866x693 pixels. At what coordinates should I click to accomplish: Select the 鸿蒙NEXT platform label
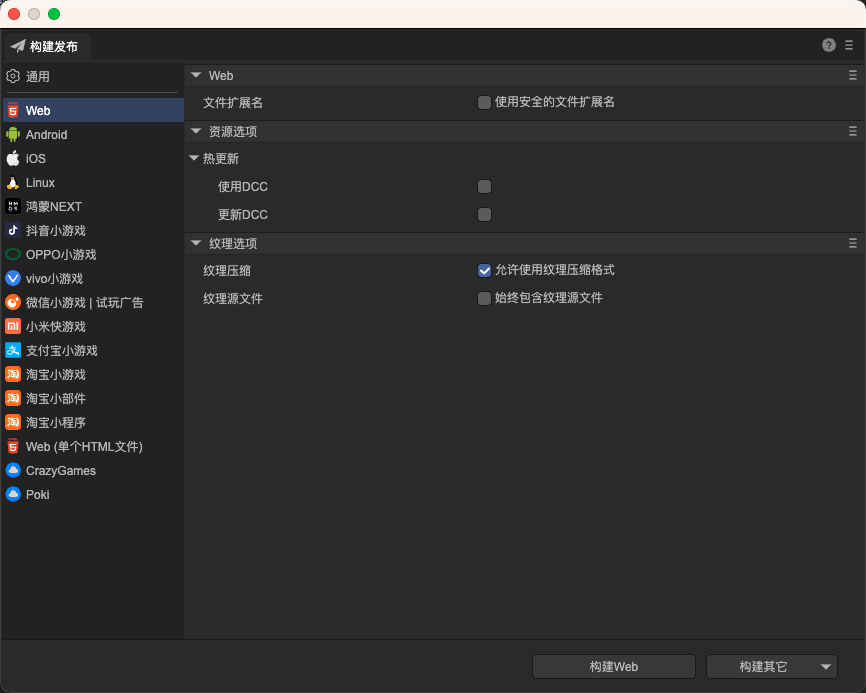point(54,207)
